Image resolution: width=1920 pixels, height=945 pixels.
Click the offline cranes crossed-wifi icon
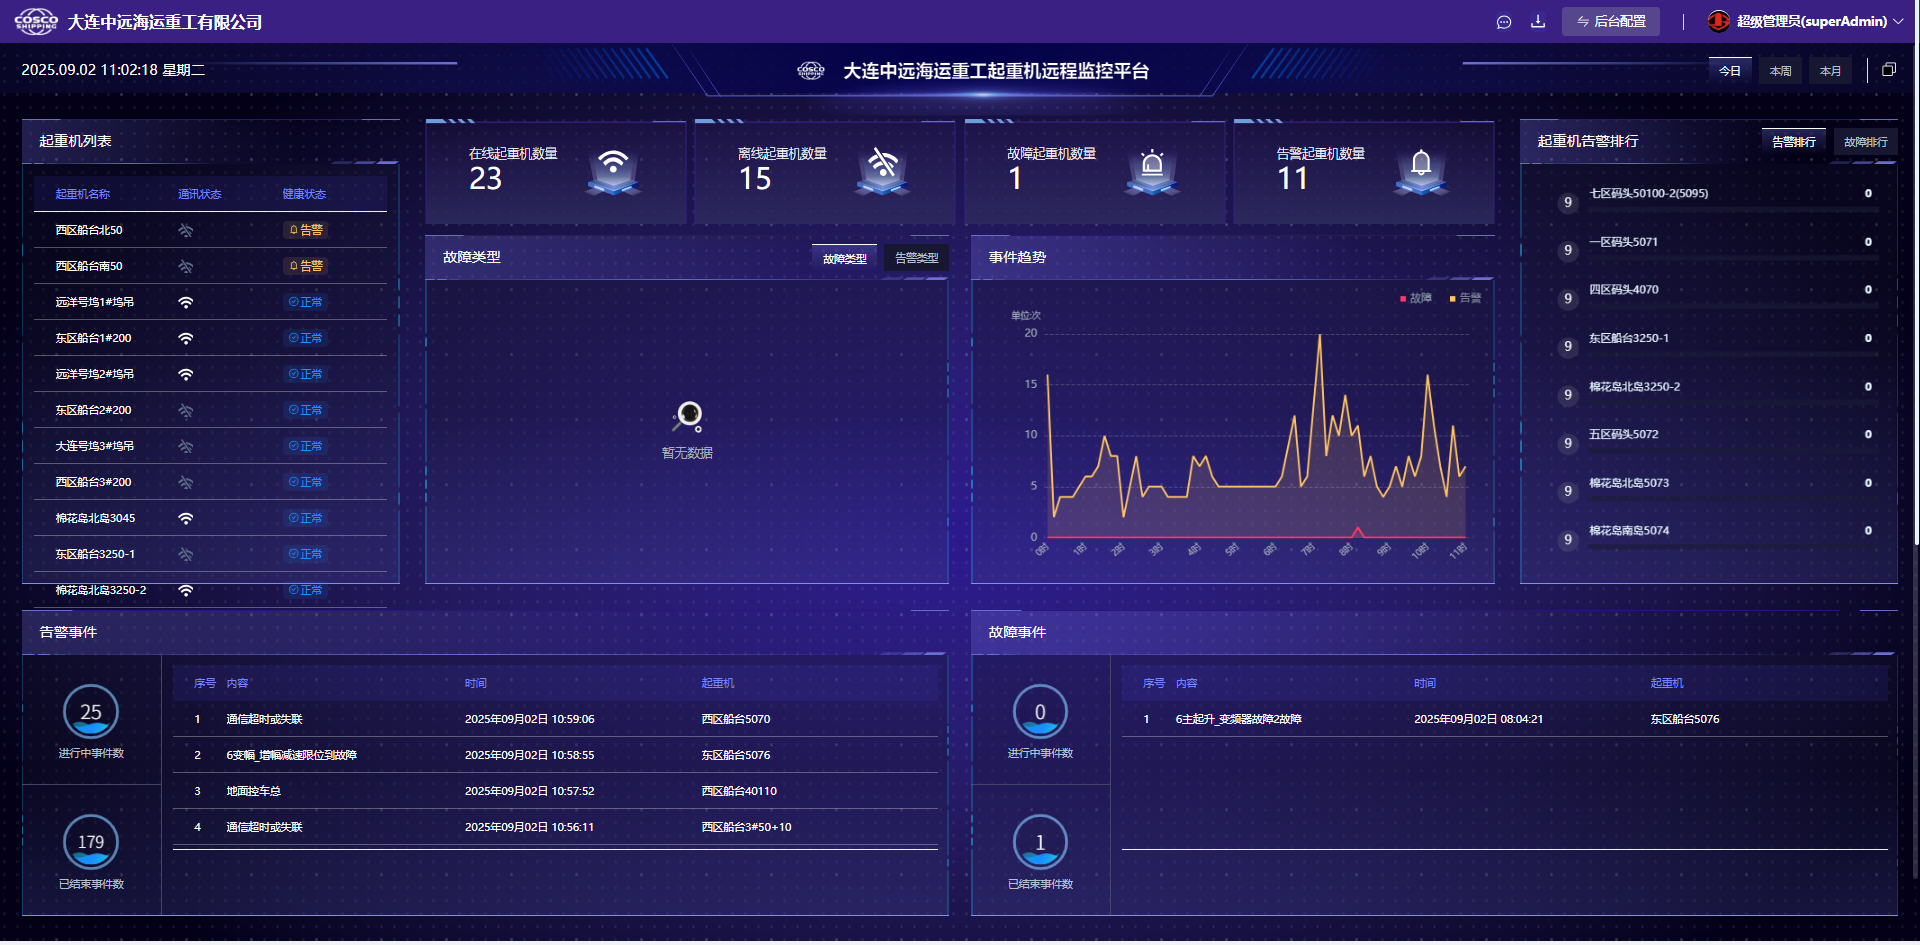882,168
